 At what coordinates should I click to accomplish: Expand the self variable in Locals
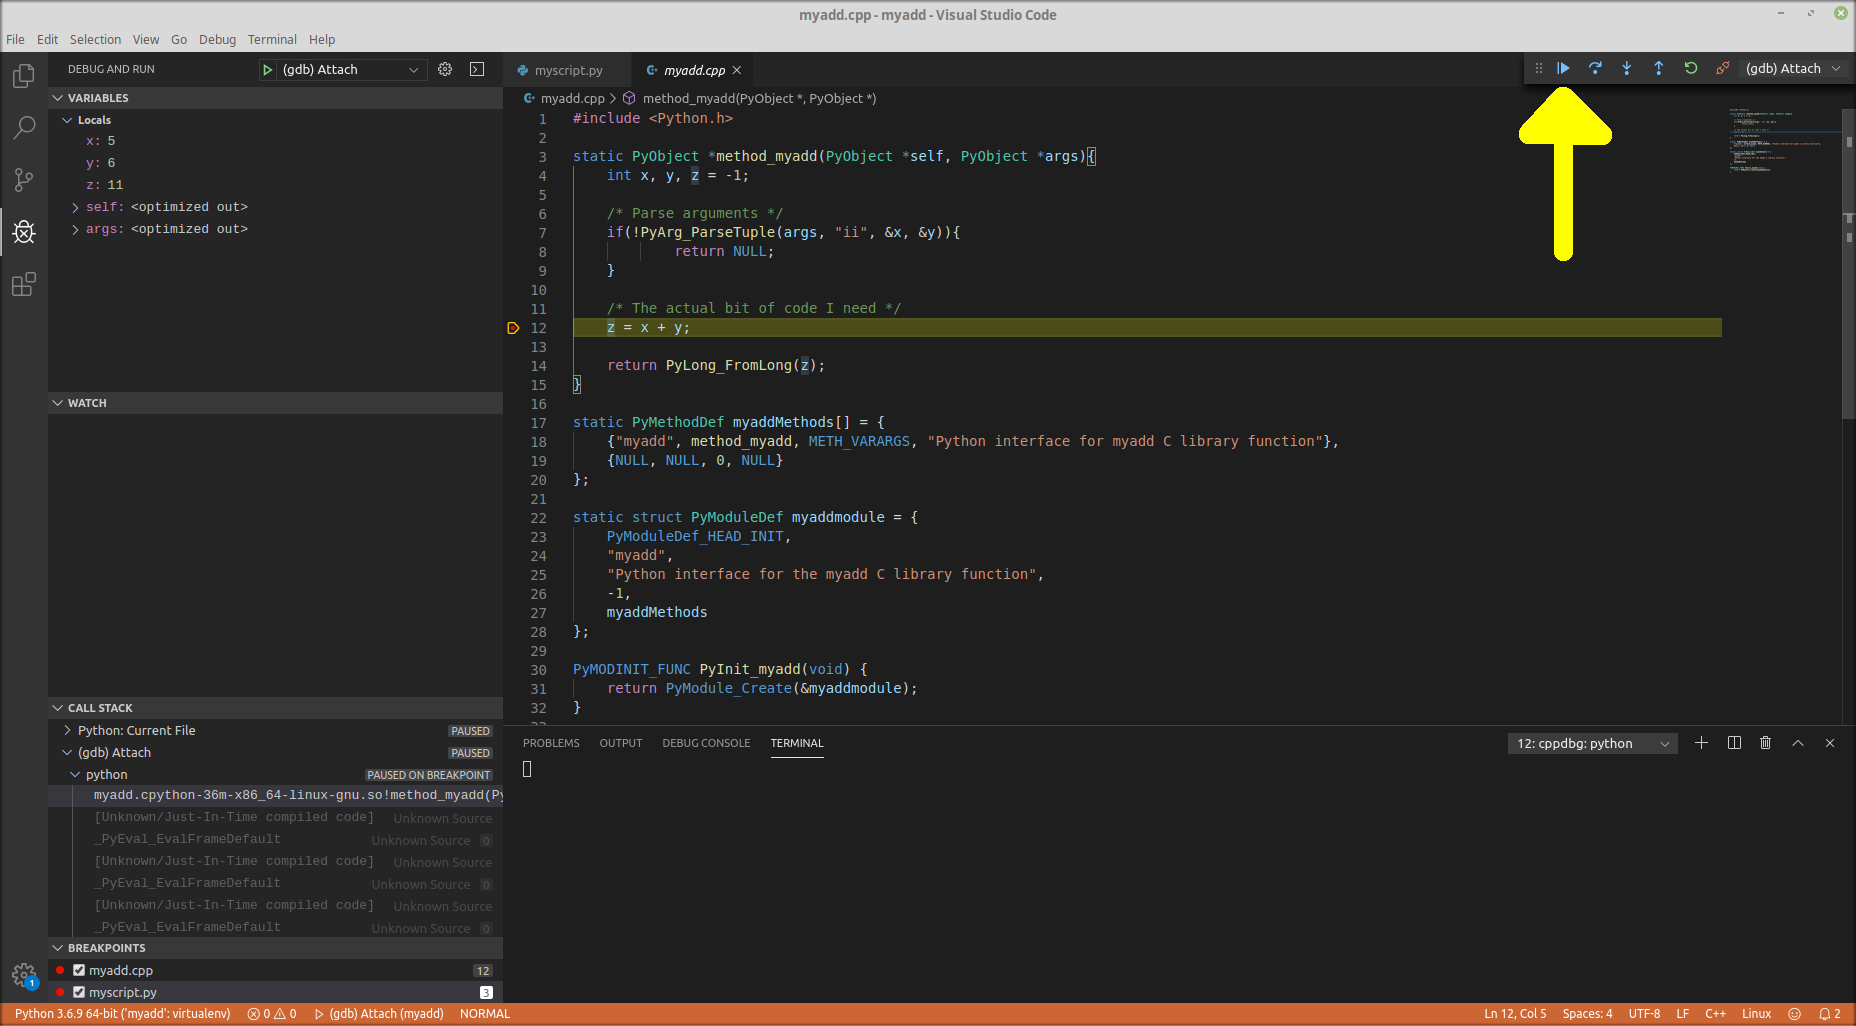click(x=75, y=207)
